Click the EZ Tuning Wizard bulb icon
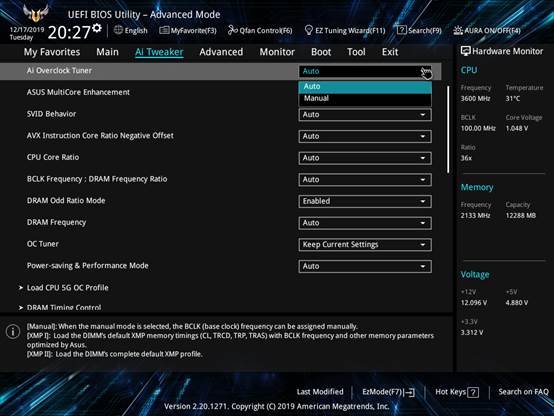 coord(308,30)
